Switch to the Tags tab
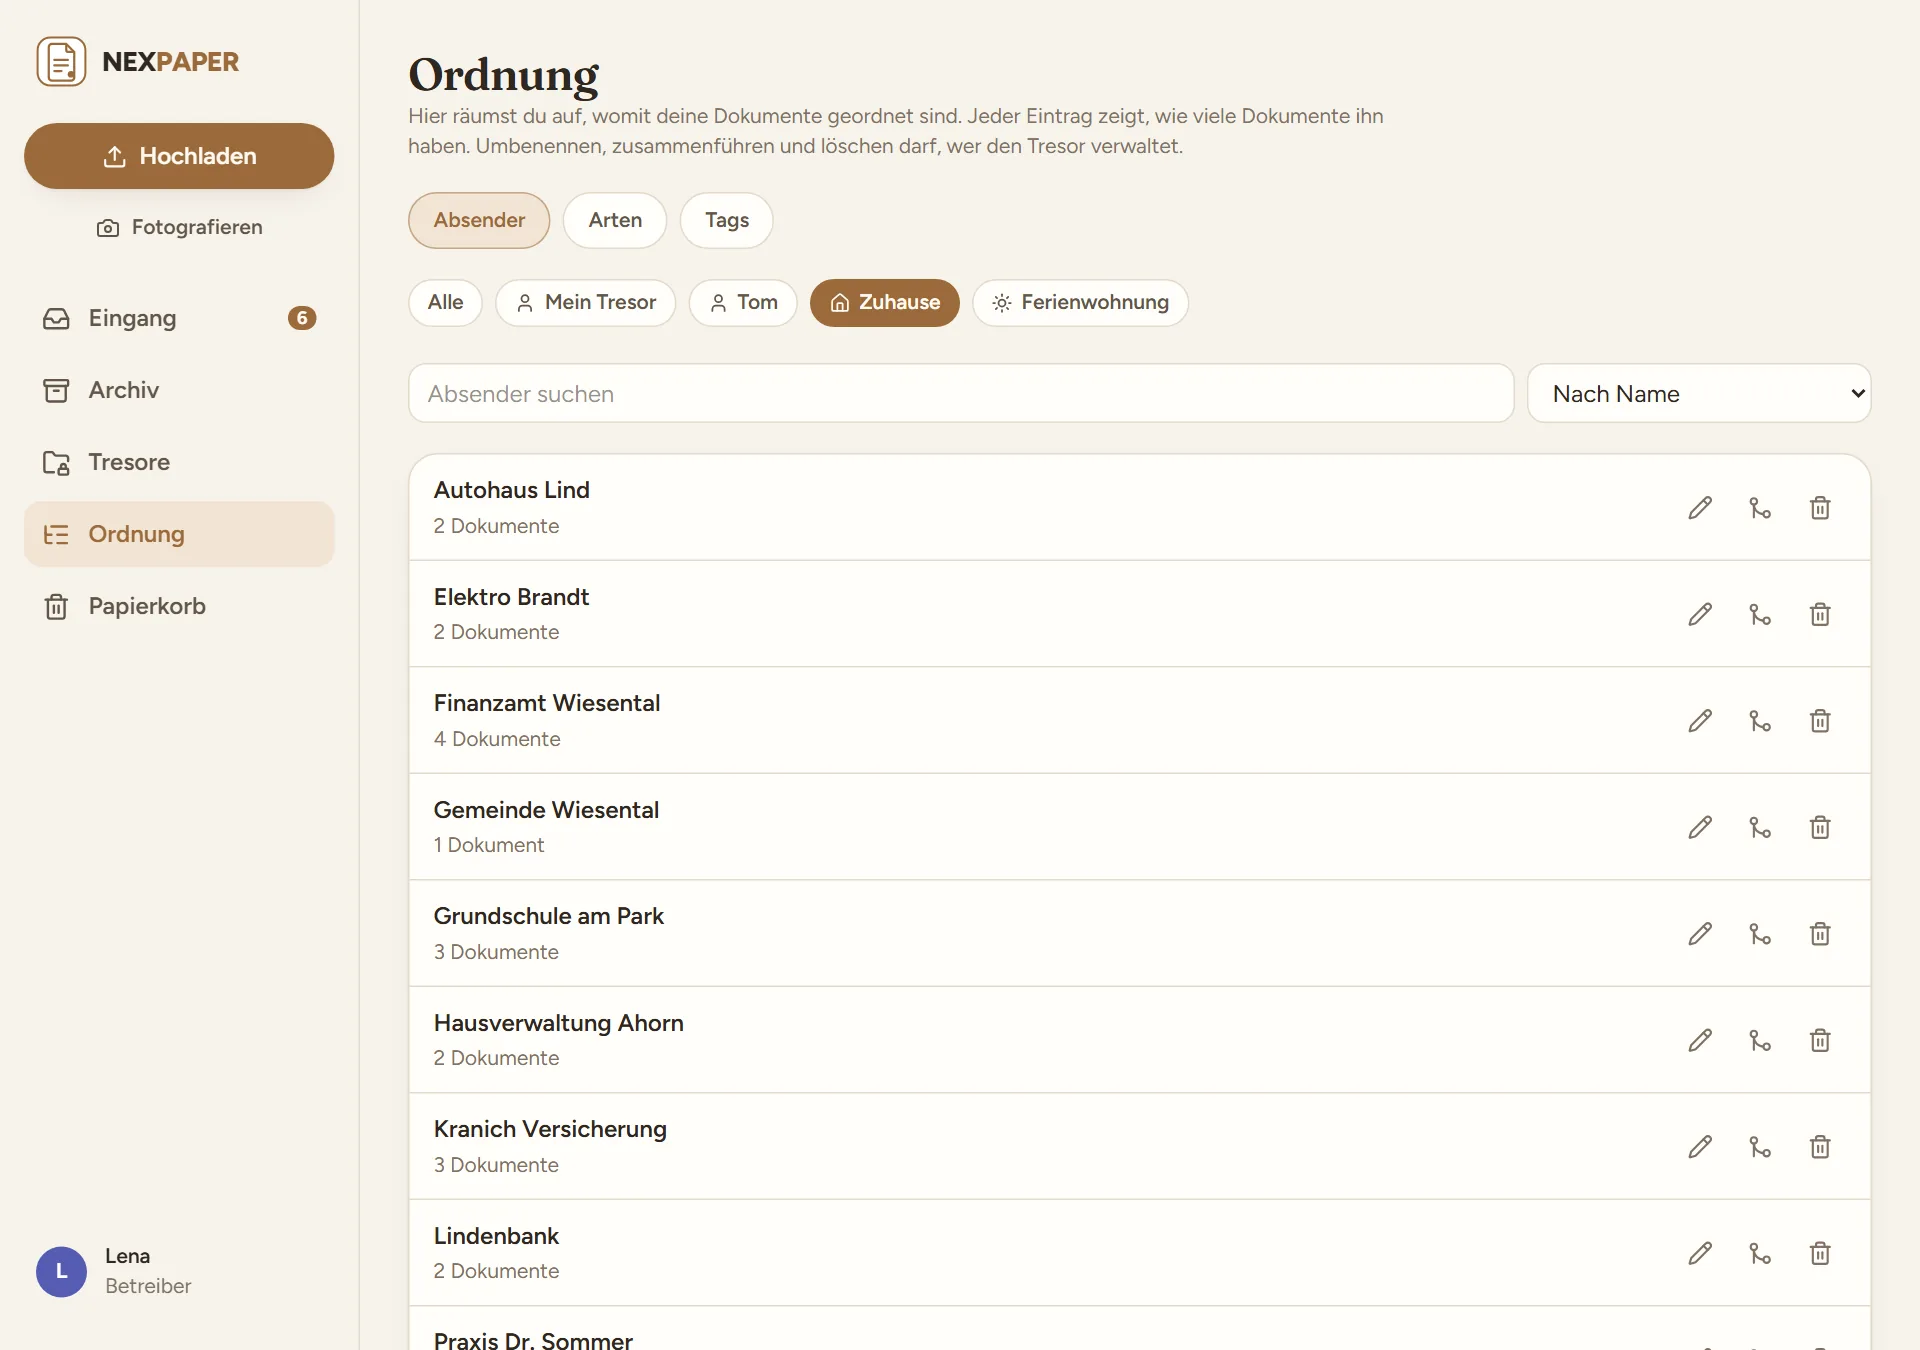This screenshot has width=1920, height=1350. click(x=726, y=220)
